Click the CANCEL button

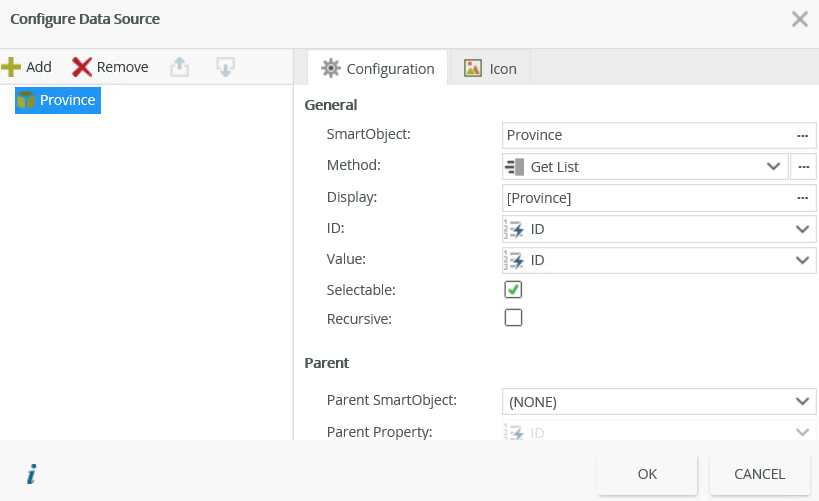759,474
